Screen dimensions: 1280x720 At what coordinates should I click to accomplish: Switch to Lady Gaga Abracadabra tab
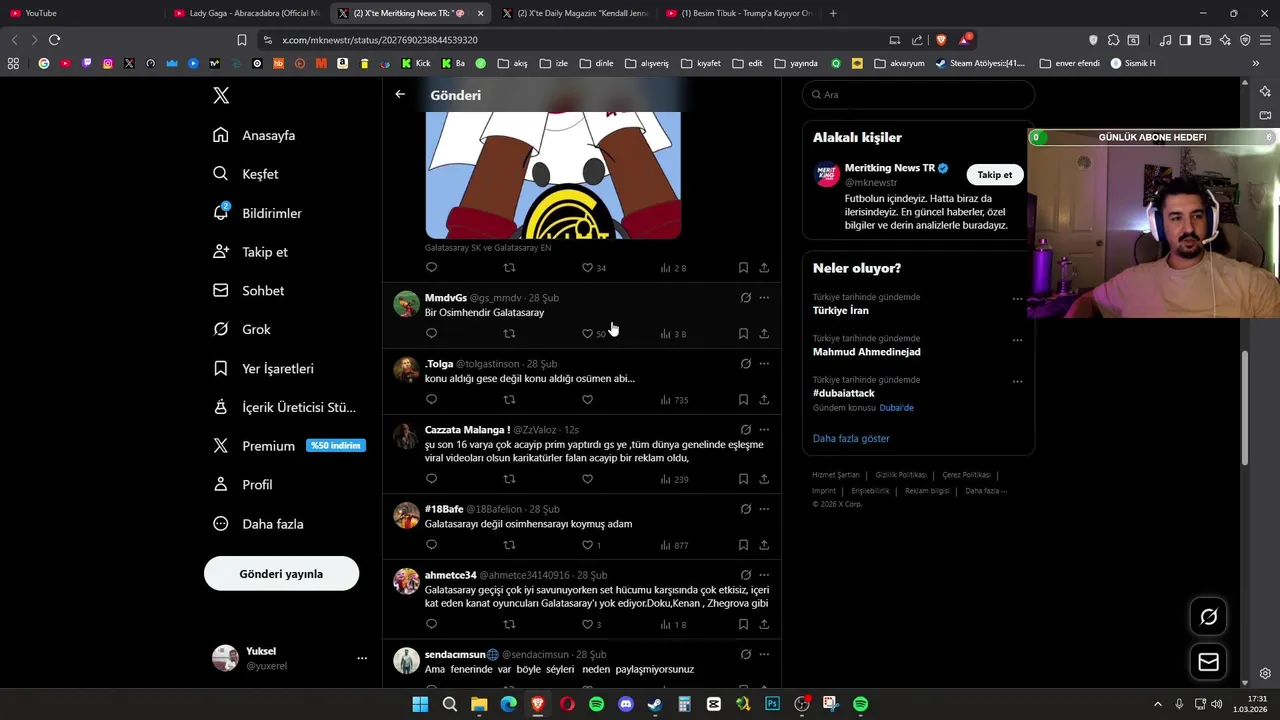(246, 13)
